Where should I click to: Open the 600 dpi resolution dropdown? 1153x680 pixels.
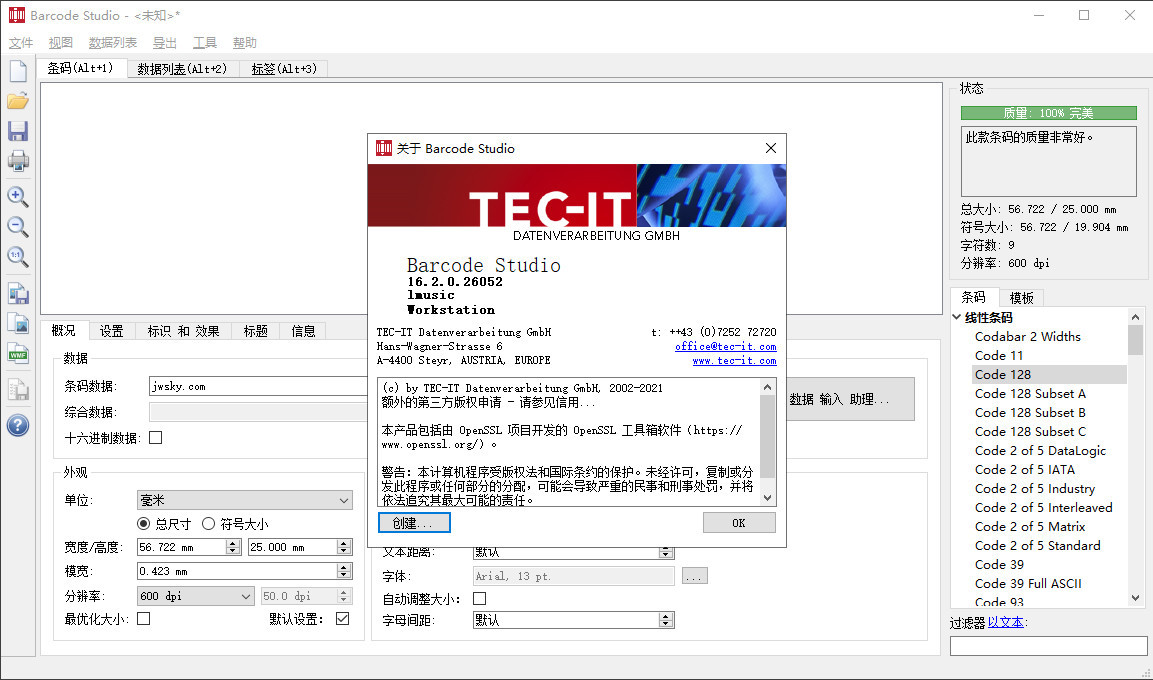[196, 595]
